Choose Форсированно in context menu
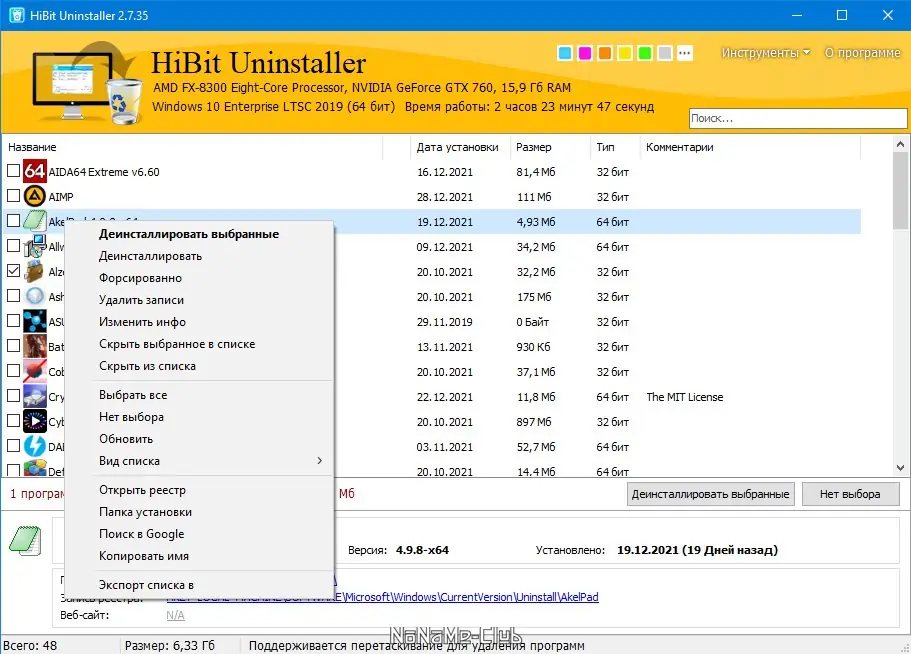This screenshot has height=654, width=911. 199,278
